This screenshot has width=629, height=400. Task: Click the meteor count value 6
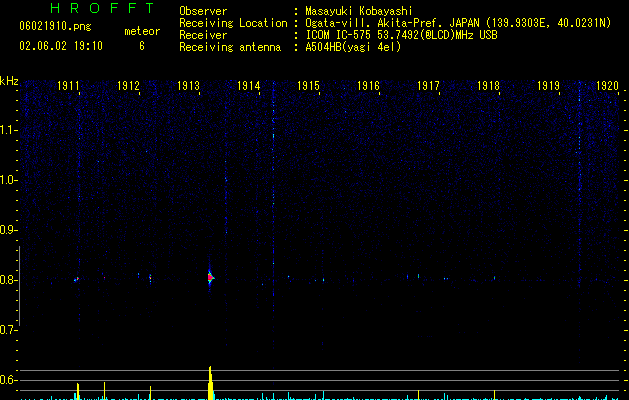pyautogui.click(x=142, y=46)
